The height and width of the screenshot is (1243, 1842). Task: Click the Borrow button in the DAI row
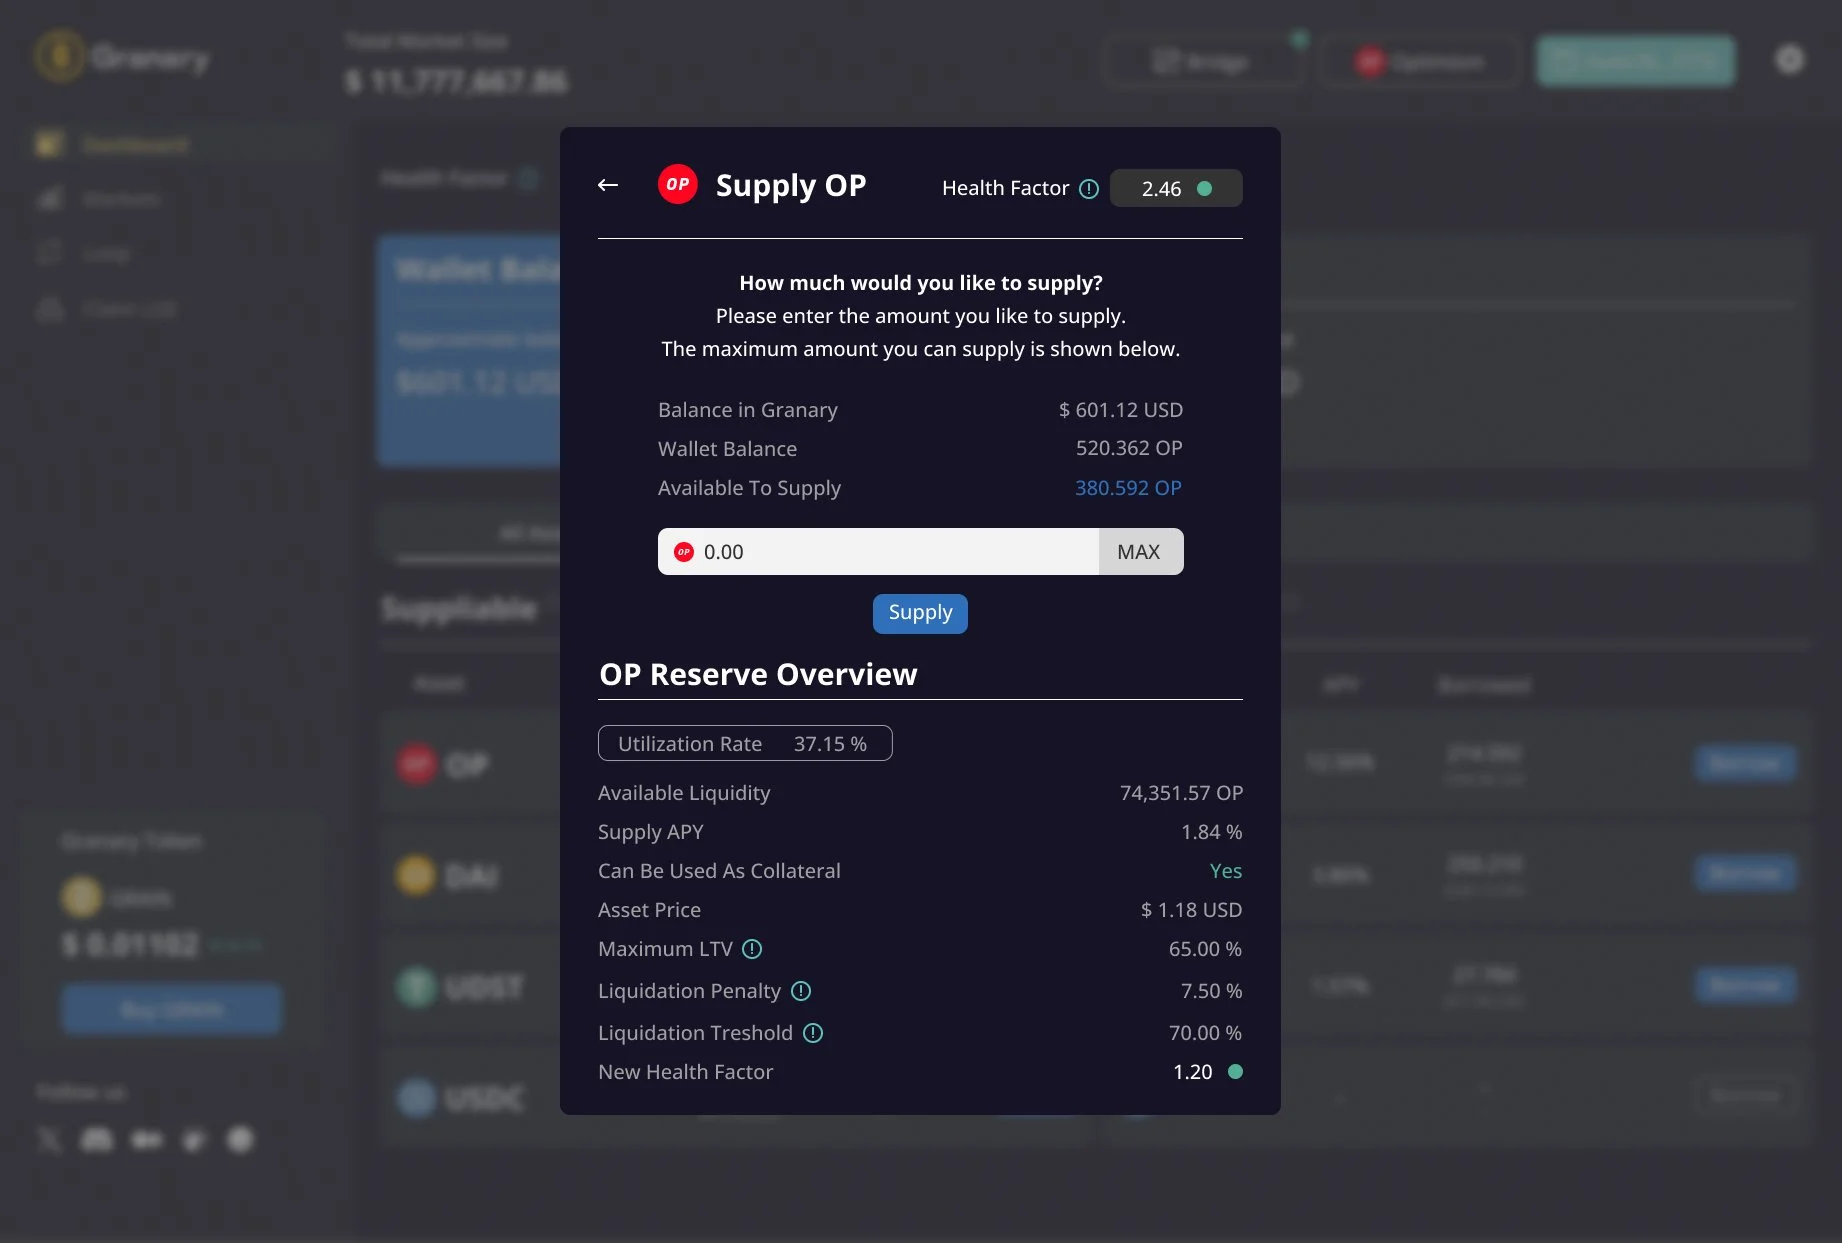click(x=1745, y=874)
